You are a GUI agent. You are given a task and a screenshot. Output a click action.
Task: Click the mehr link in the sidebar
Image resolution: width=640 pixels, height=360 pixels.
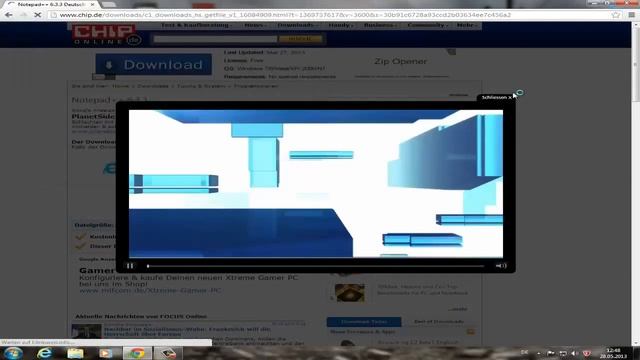coord(459,309)
